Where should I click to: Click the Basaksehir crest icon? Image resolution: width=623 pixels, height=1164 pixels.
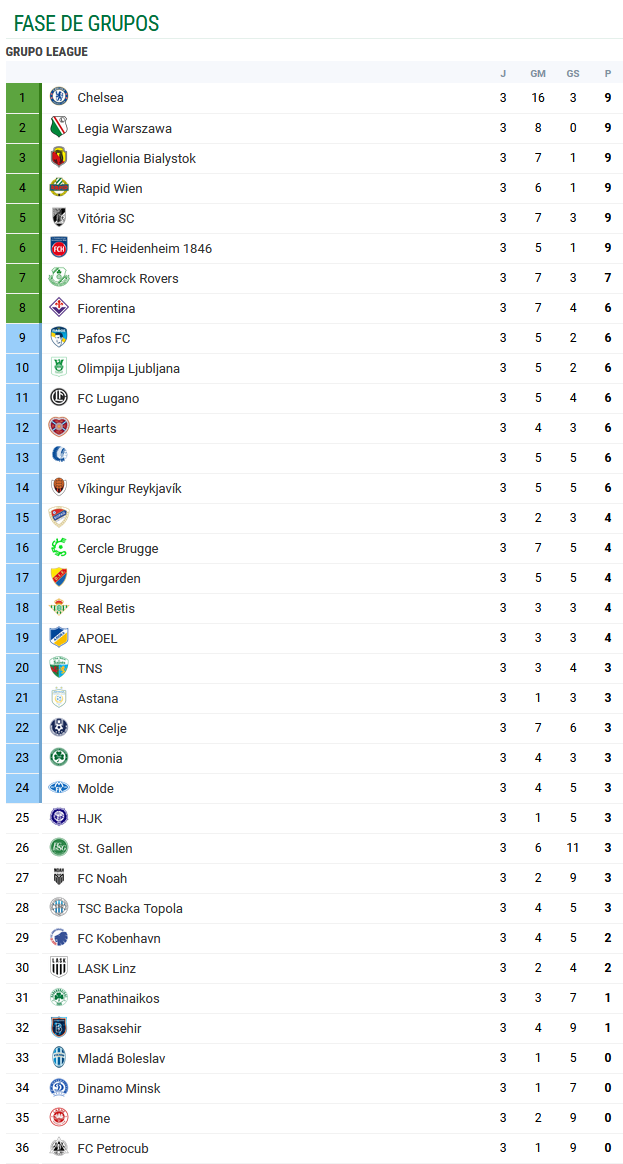pyautogui.click(x=59, y=1028)
